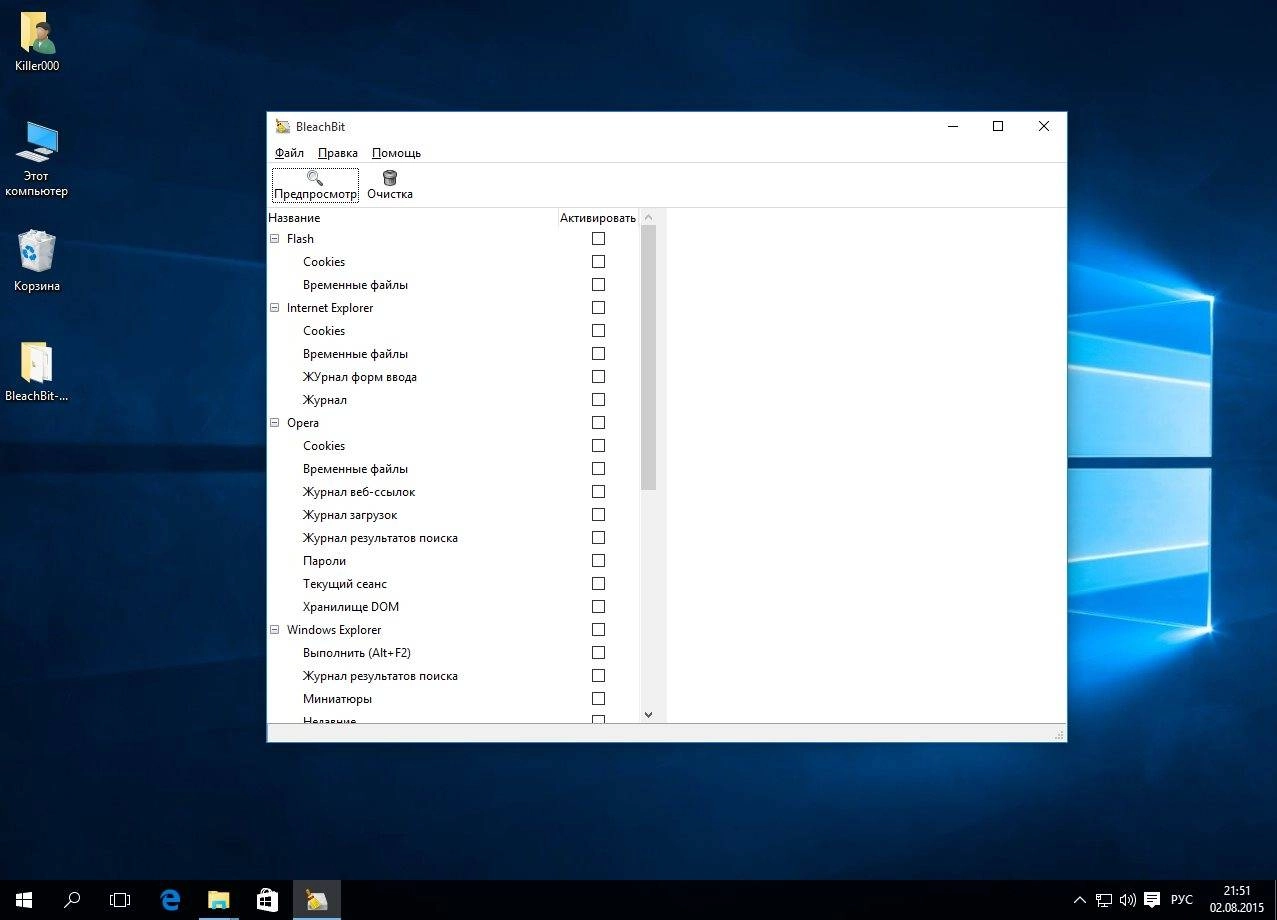Open File Explorer from the taskbar
The width and height of the screenshot is (1277, 920).
(218, 900)
